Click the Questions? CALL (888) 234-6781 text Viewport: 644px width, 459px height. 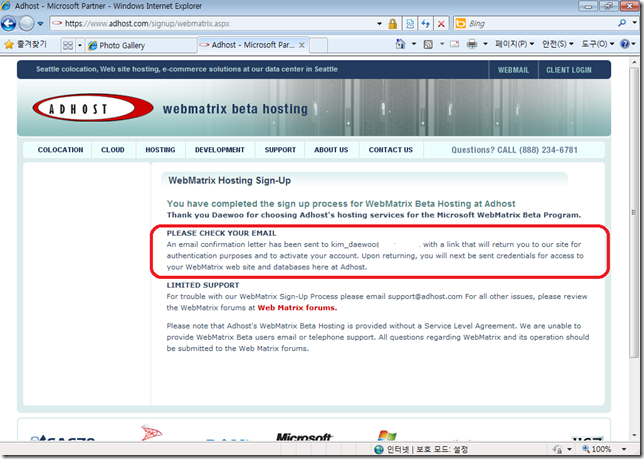point(514,150)
